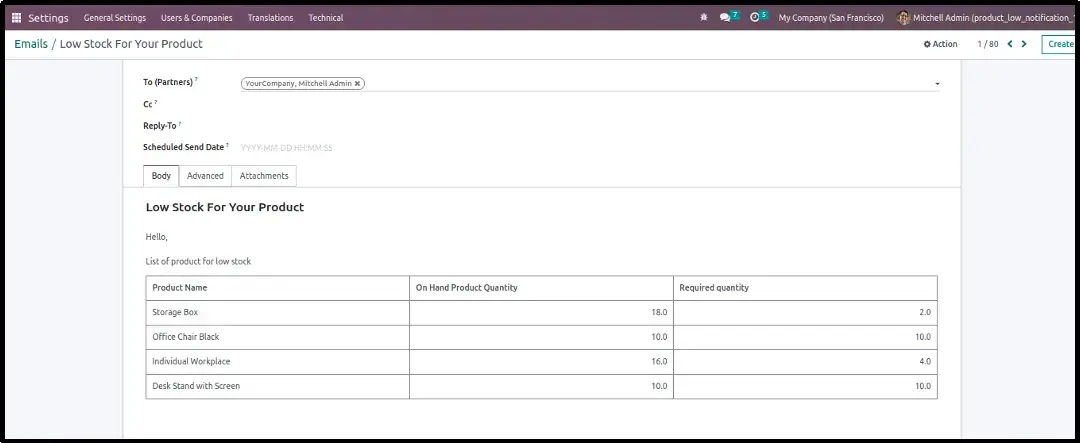Click the 2.0 required quantity value
Image resolution: width=1080 pixels, height=443 pixels.
click(x=925, y=312)
